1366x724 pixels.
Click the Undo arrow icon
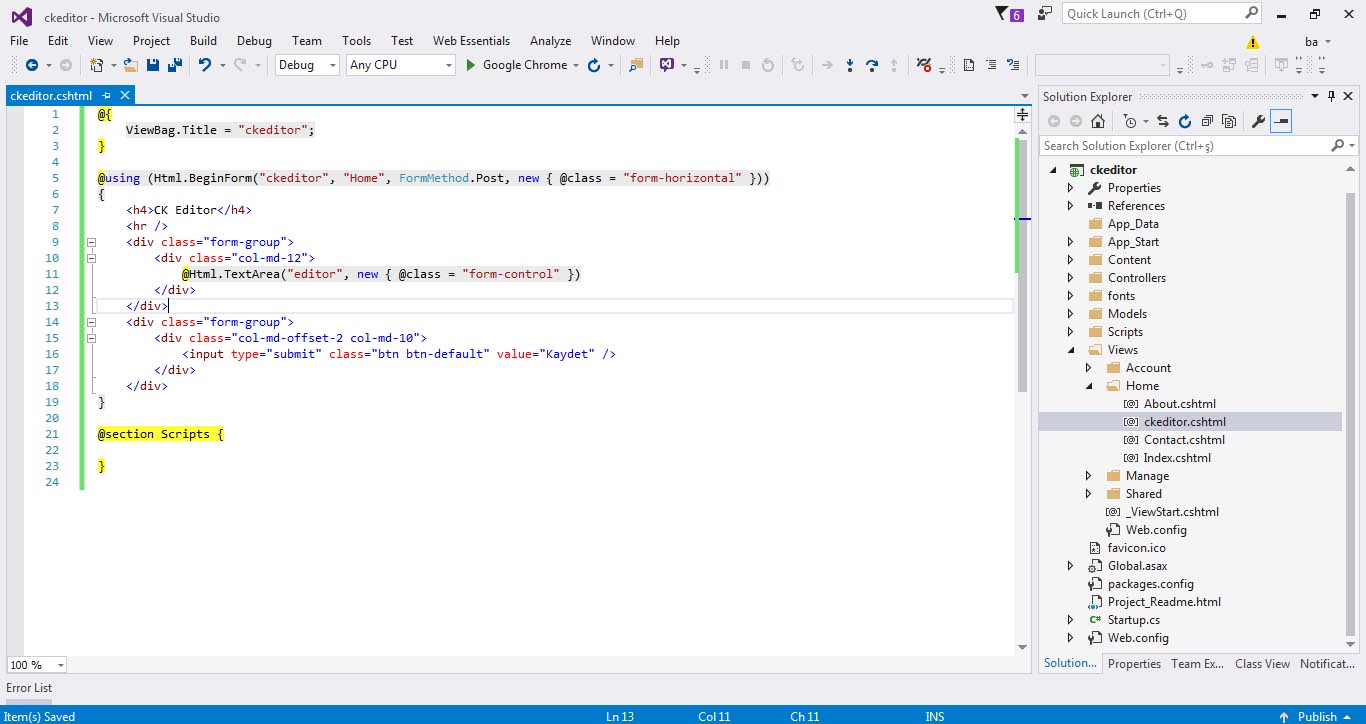204,65
